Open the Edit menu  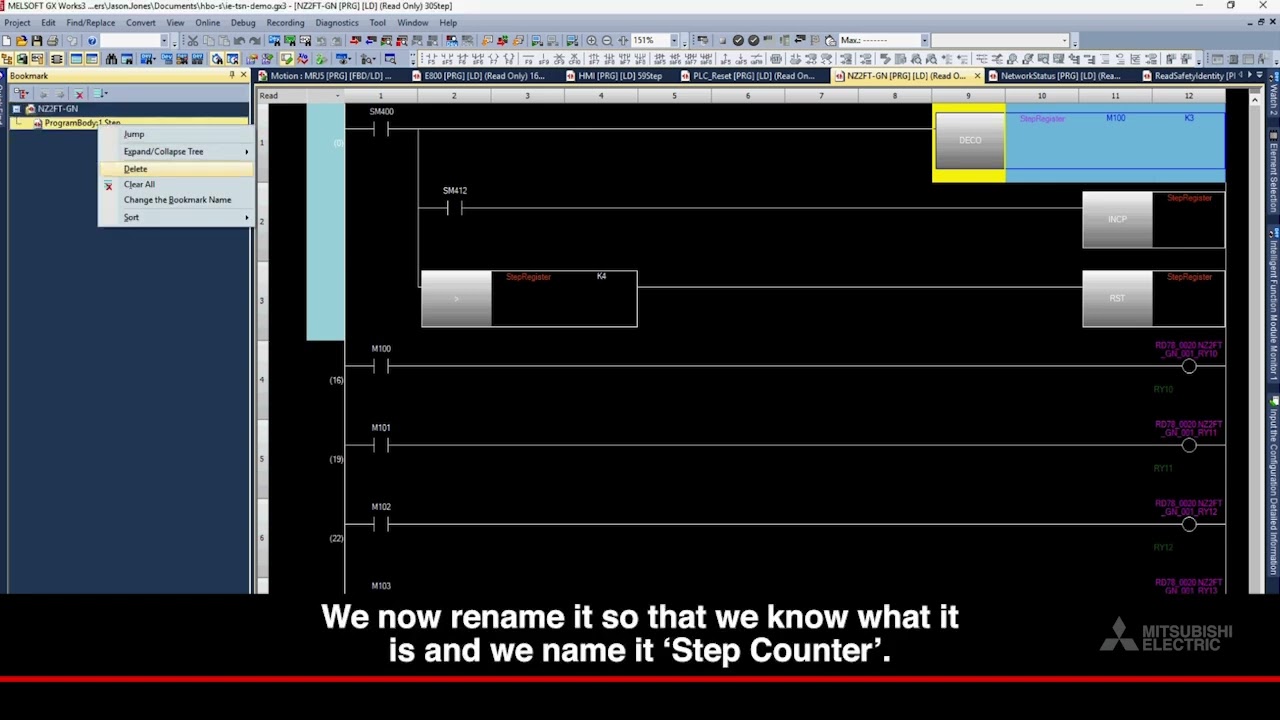pyautogui.click(x=48, y=23)
